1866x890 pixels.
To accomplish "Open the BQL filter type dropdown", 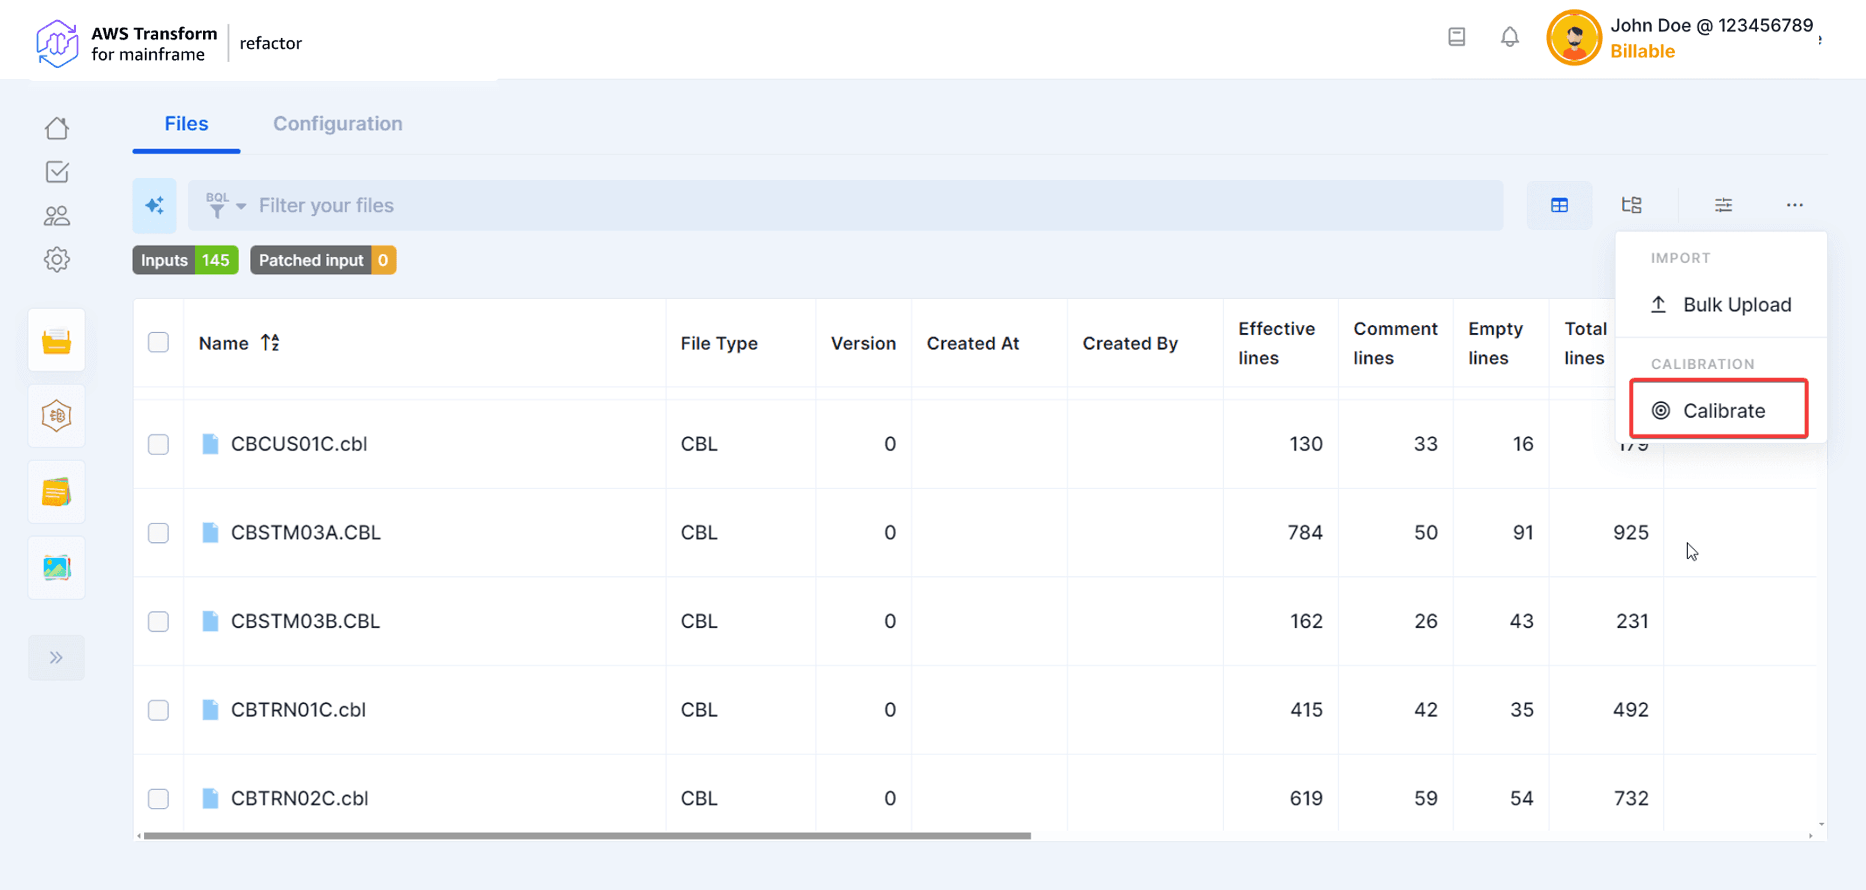I will 225,205.
